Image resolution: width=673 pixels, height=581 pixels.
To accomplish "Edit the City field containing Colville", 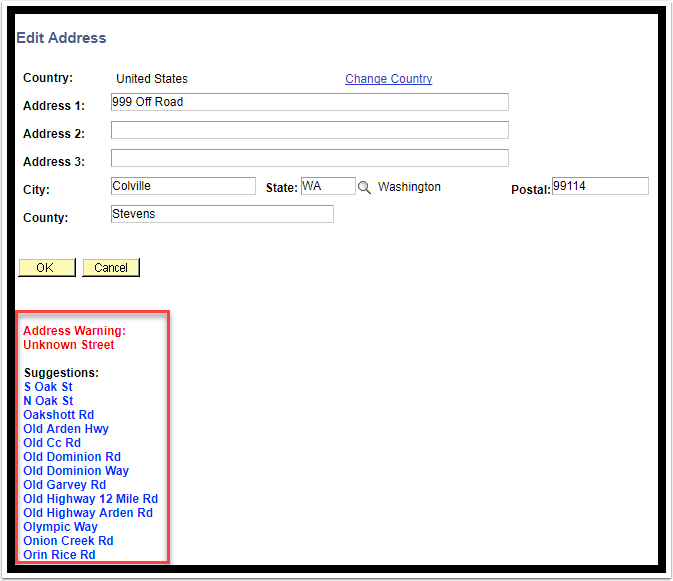I will point(183,186).
